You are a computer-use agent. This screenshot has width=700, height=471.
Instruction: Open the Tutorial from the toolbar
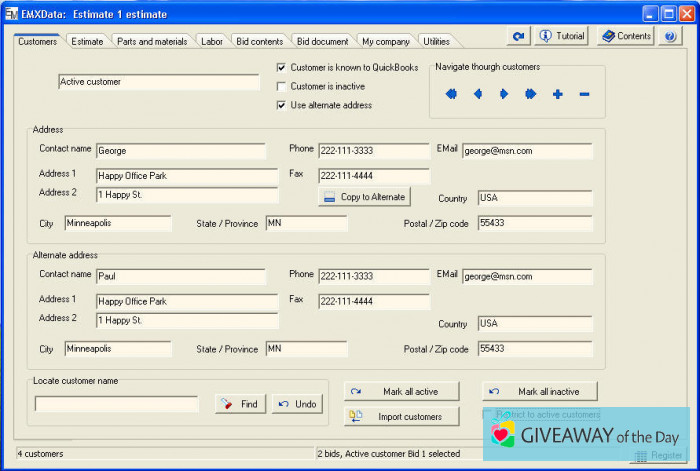(561, 36)
